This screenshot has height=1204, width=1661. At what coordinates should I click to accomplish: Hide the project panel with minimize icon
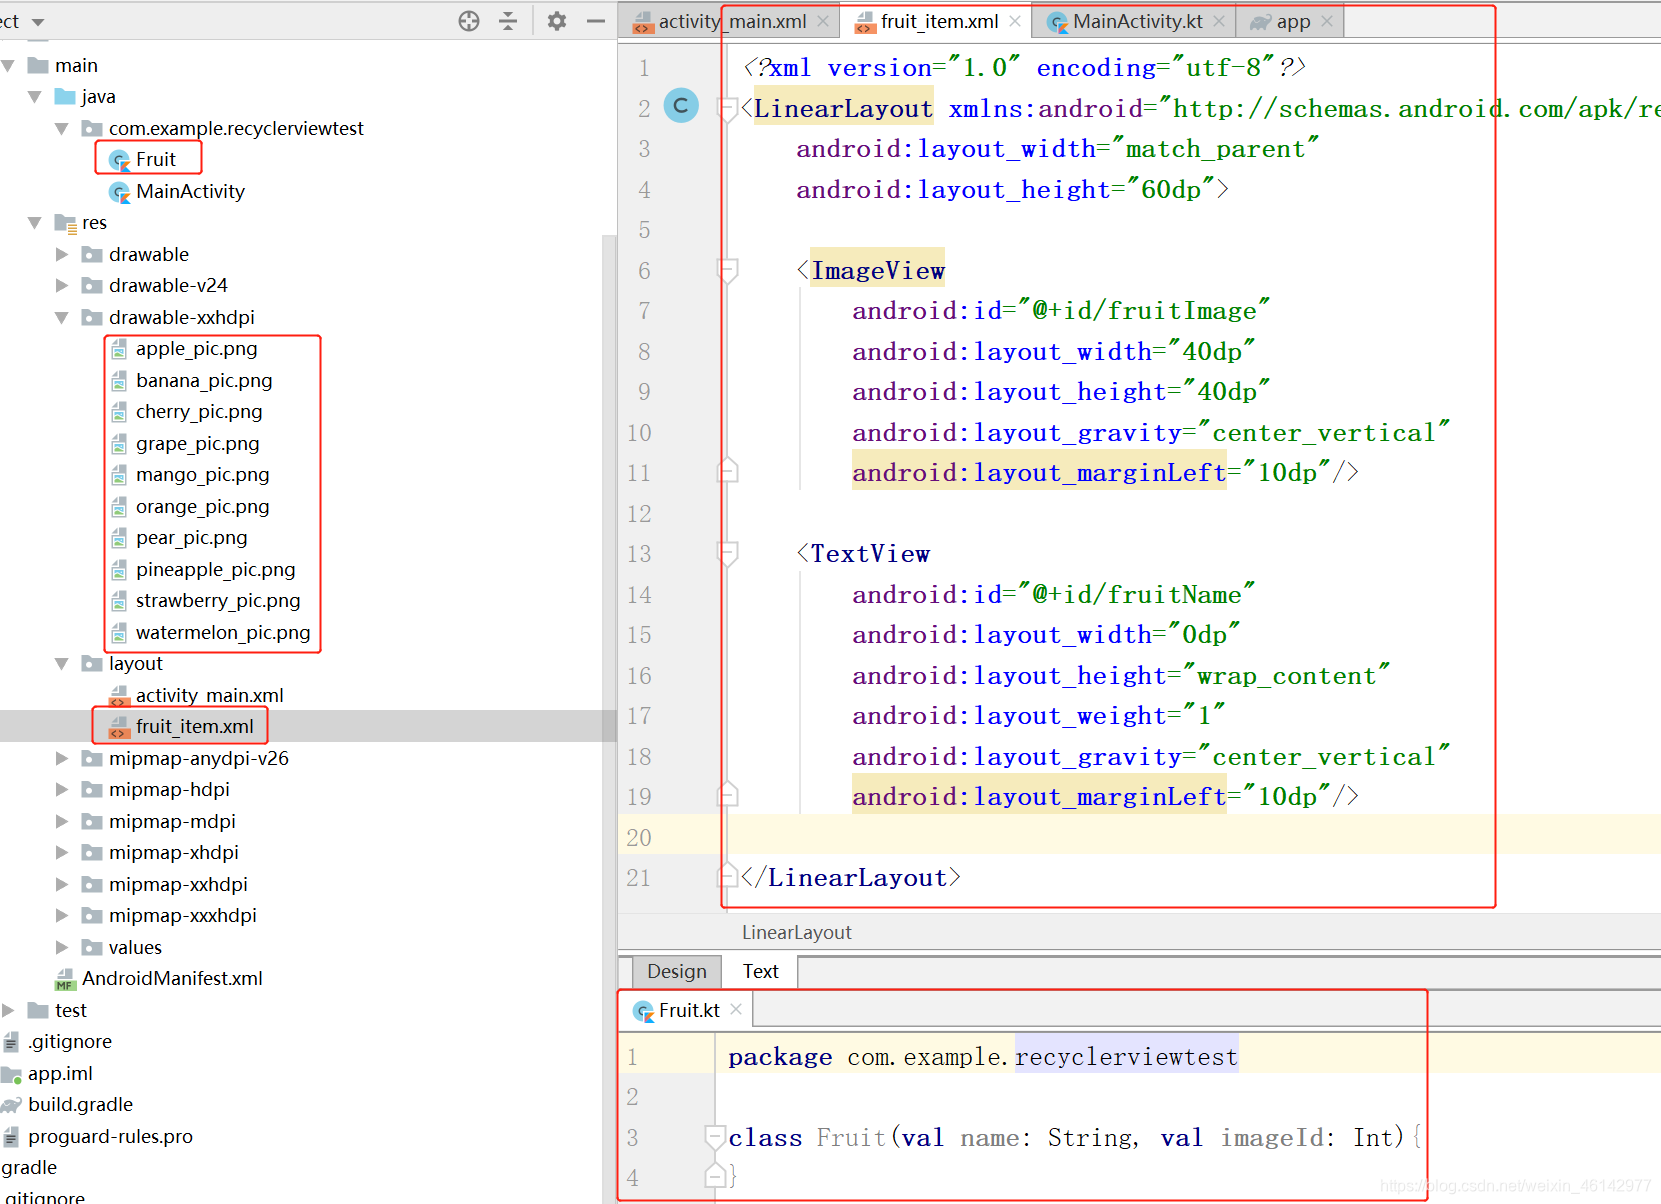[x=596, y=21]
